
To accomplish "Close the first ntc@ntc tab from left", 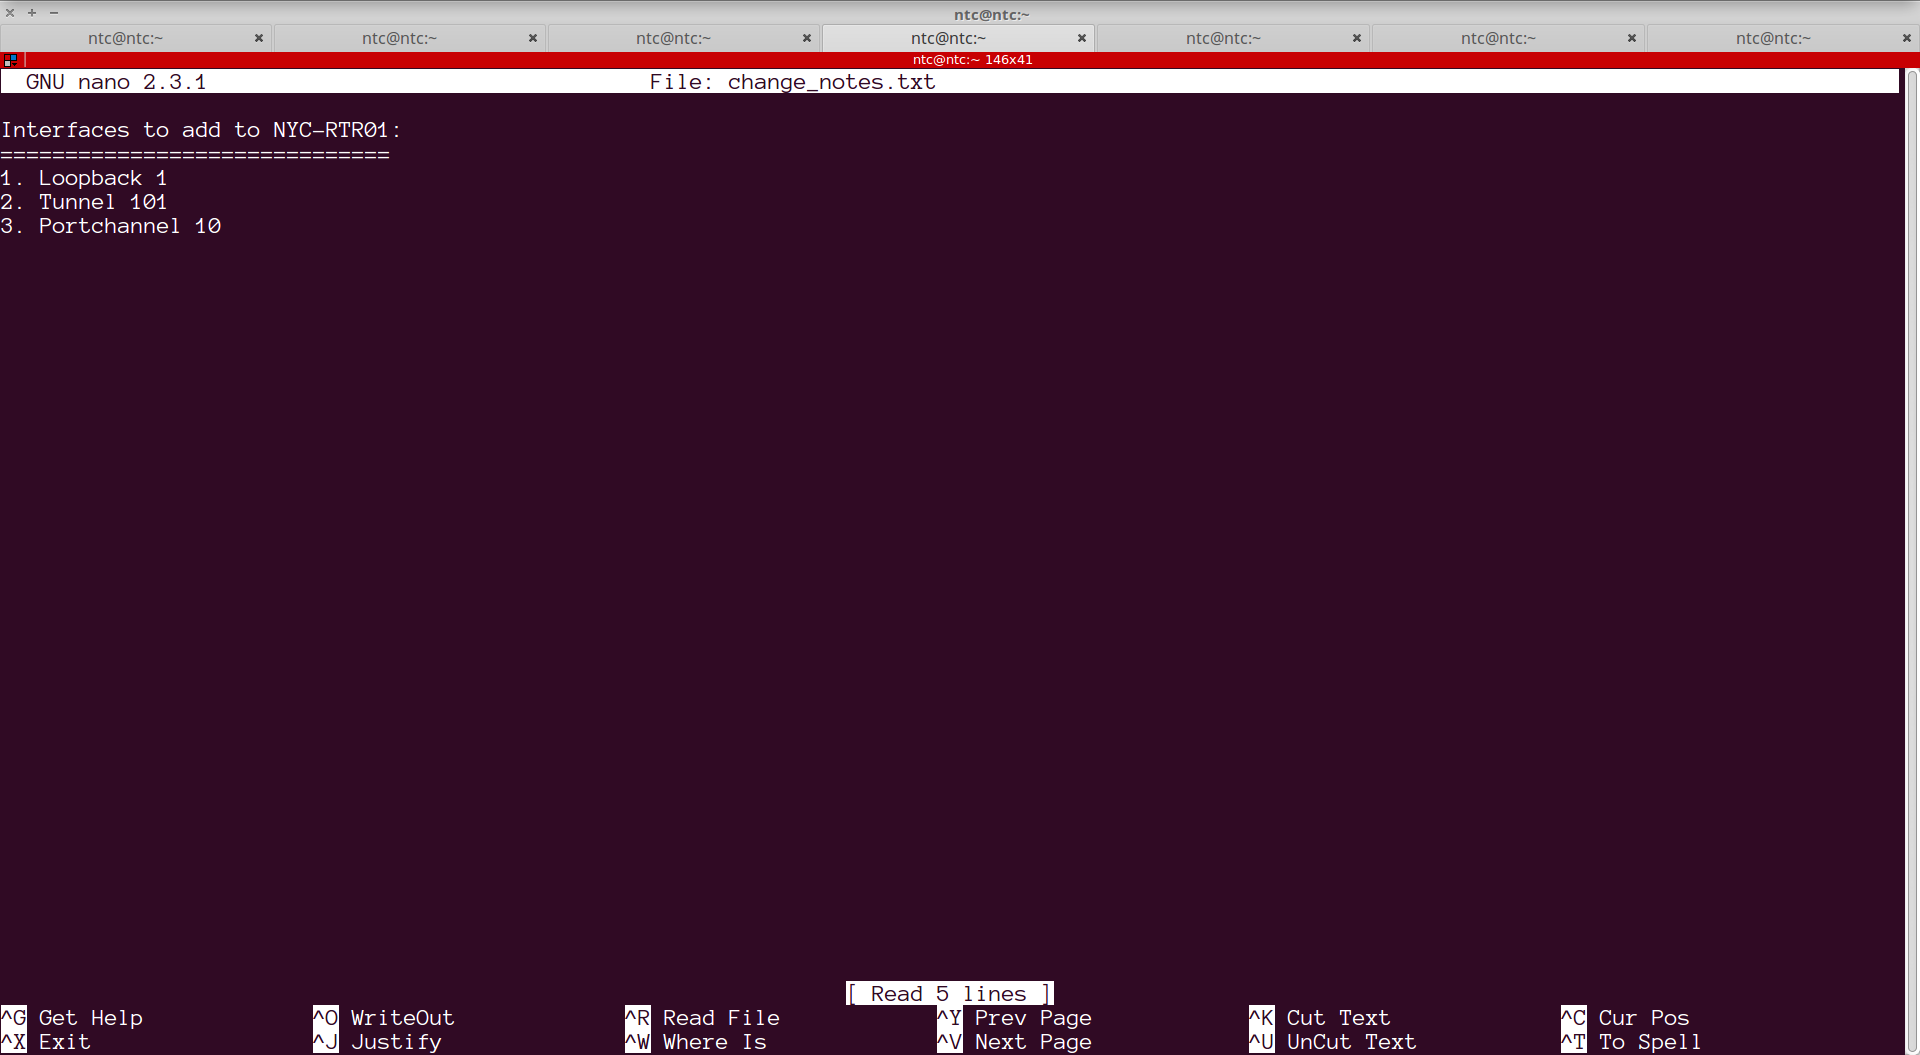I will coord(259,38).
